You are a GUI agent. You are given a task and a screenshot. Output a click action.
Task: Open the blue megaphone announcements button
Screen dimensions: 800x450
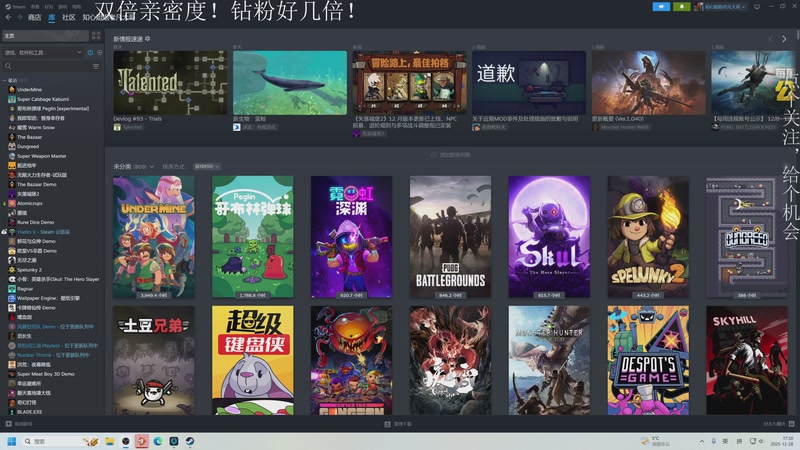tap(661, 7)
